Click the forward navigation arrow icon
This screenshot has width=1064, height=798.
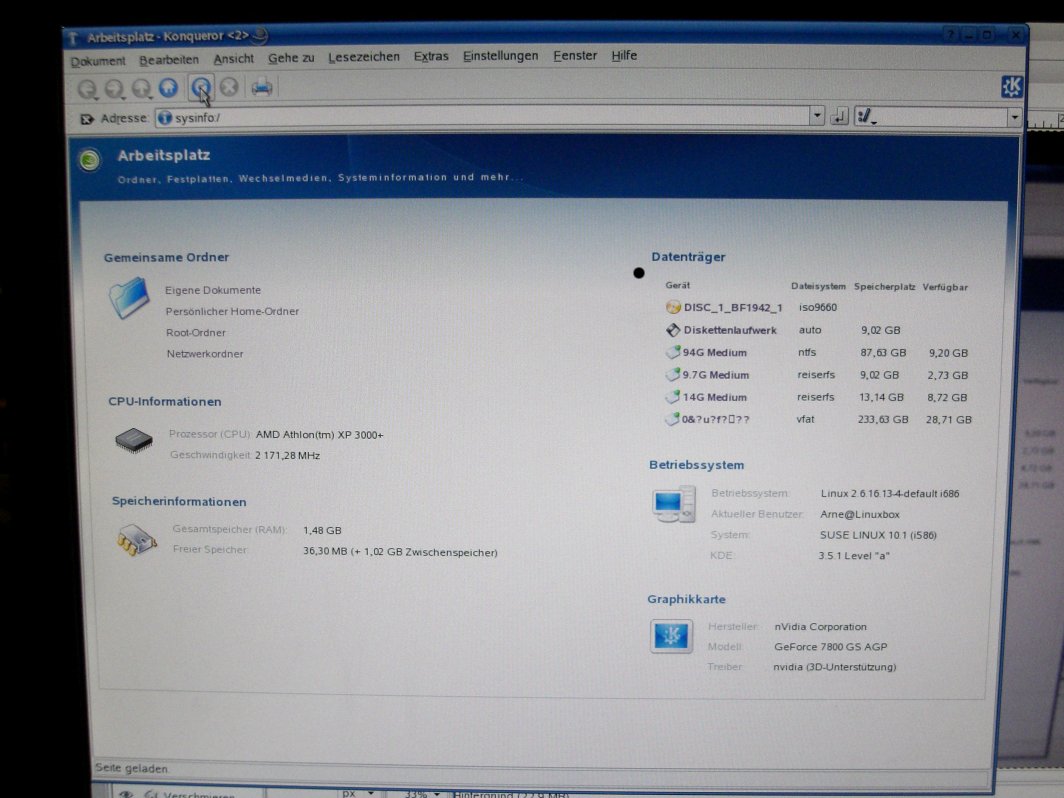coord(114,88)
